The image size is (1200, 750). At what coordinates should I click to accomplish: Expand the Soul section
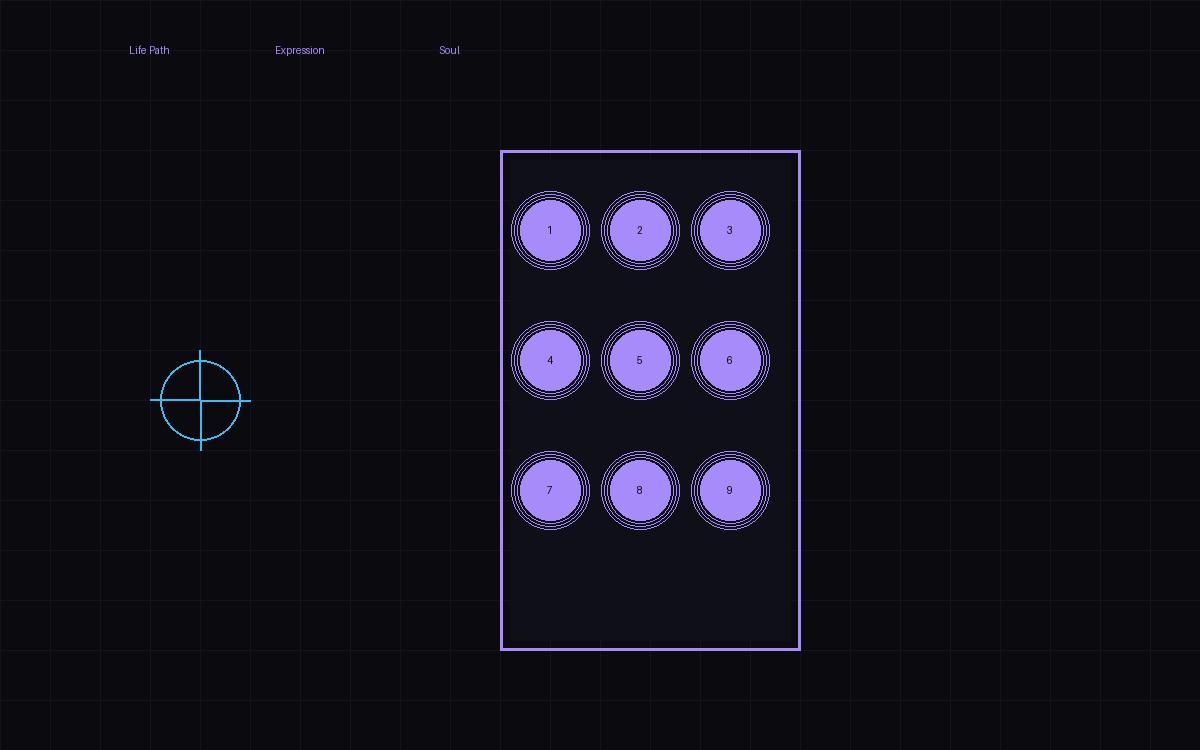(448, 50)
